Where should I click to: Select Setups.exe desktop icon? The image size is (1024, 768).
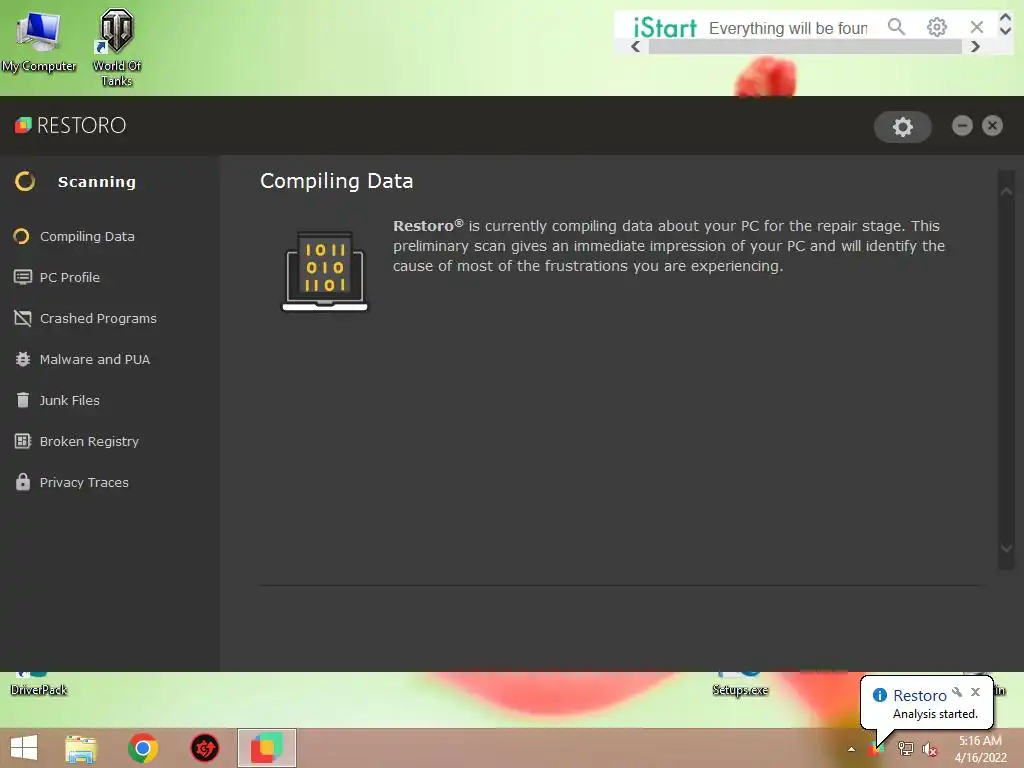point(740,684)
